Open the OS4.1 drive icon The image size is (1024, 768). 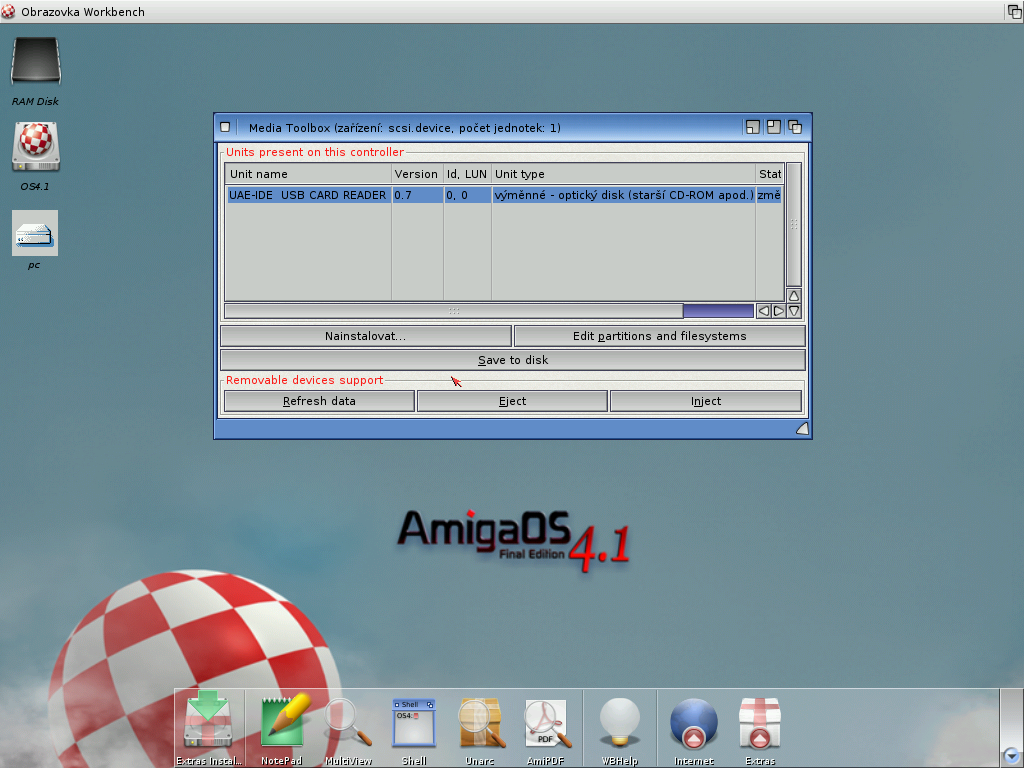[36, 148]
